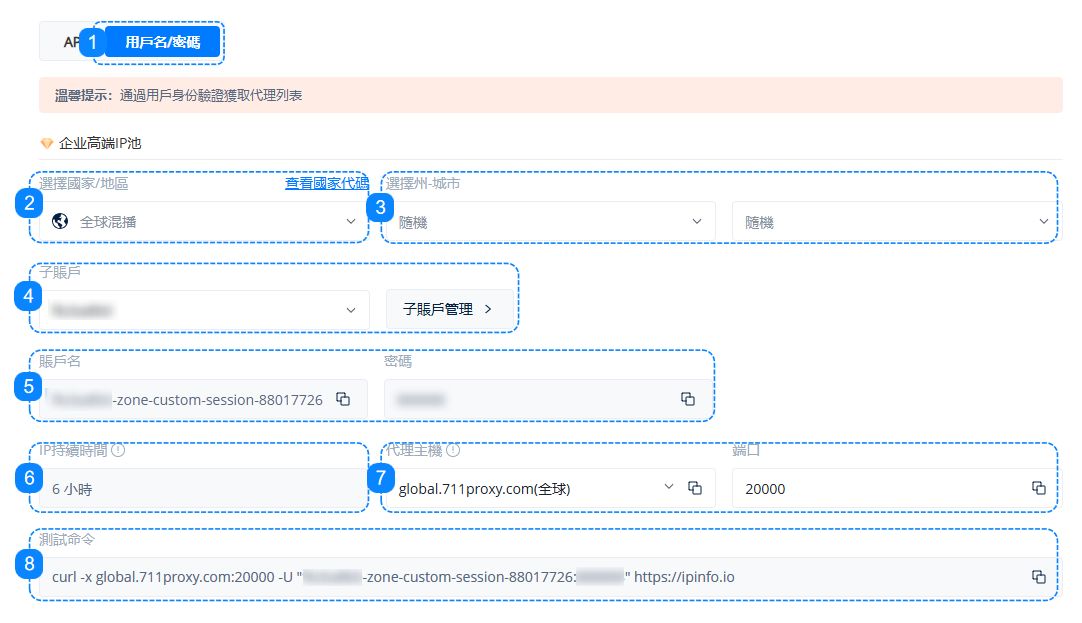Viewport: 1082px width, 623px height.
Task: Open the 全球混播 country/region dropdown
Action: (204, 221)
